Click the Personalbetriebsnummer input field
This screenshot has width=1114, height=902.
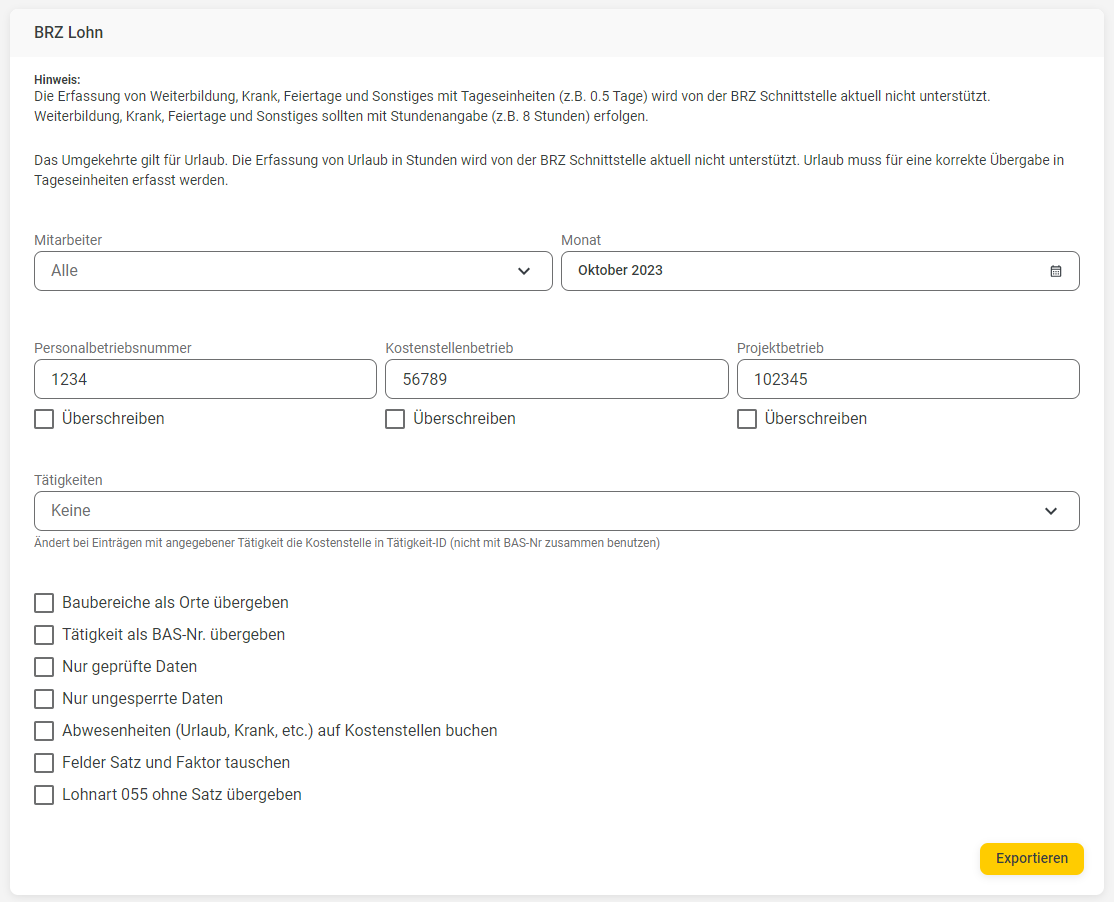[205, 379]
